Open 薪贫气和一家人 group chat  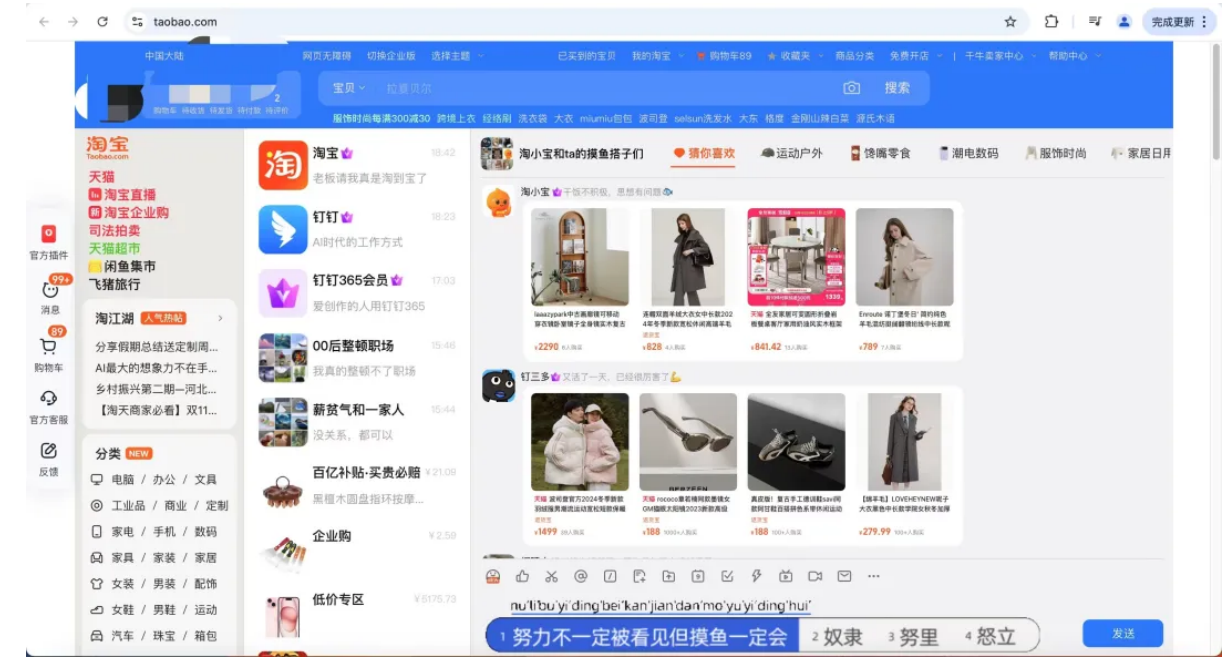358,421
